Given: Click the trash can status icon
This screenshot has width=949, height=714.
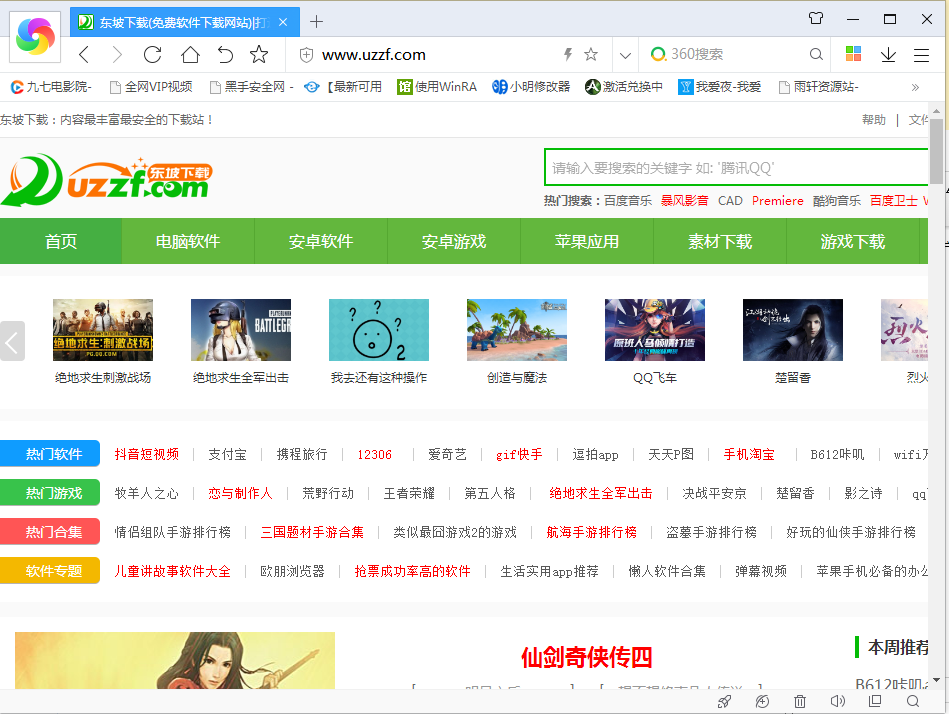Looking at the screenshot, I should (x=800, y=701).
